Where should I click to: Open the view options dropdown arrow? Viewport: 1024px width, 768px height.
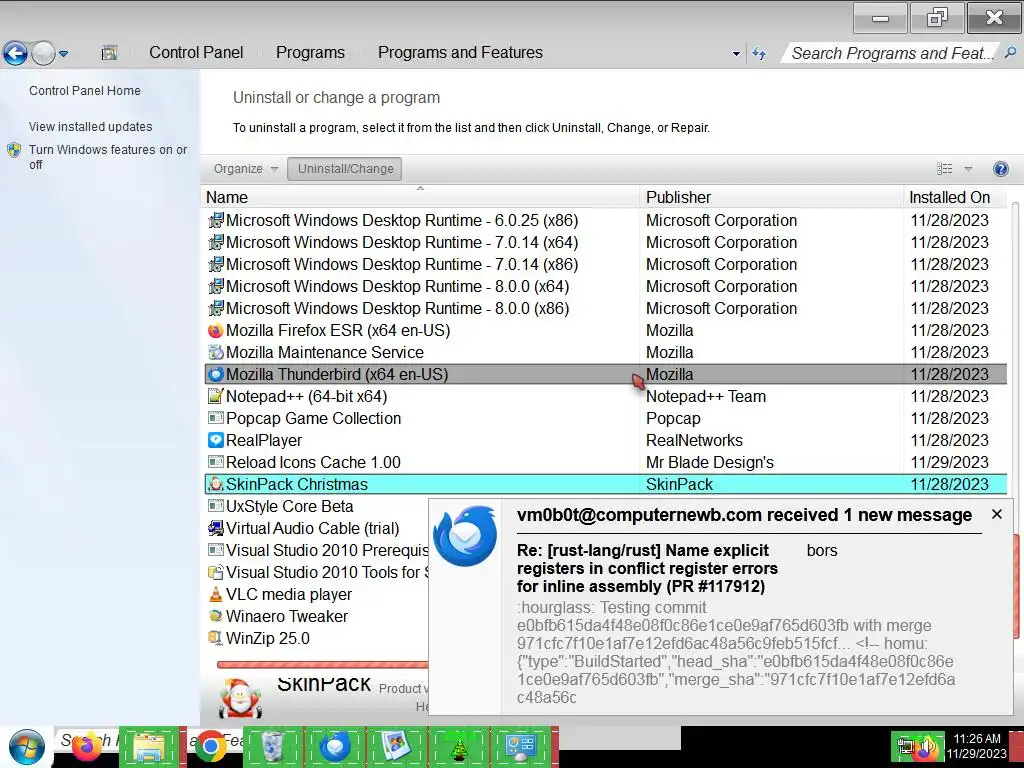coord(968,169)
